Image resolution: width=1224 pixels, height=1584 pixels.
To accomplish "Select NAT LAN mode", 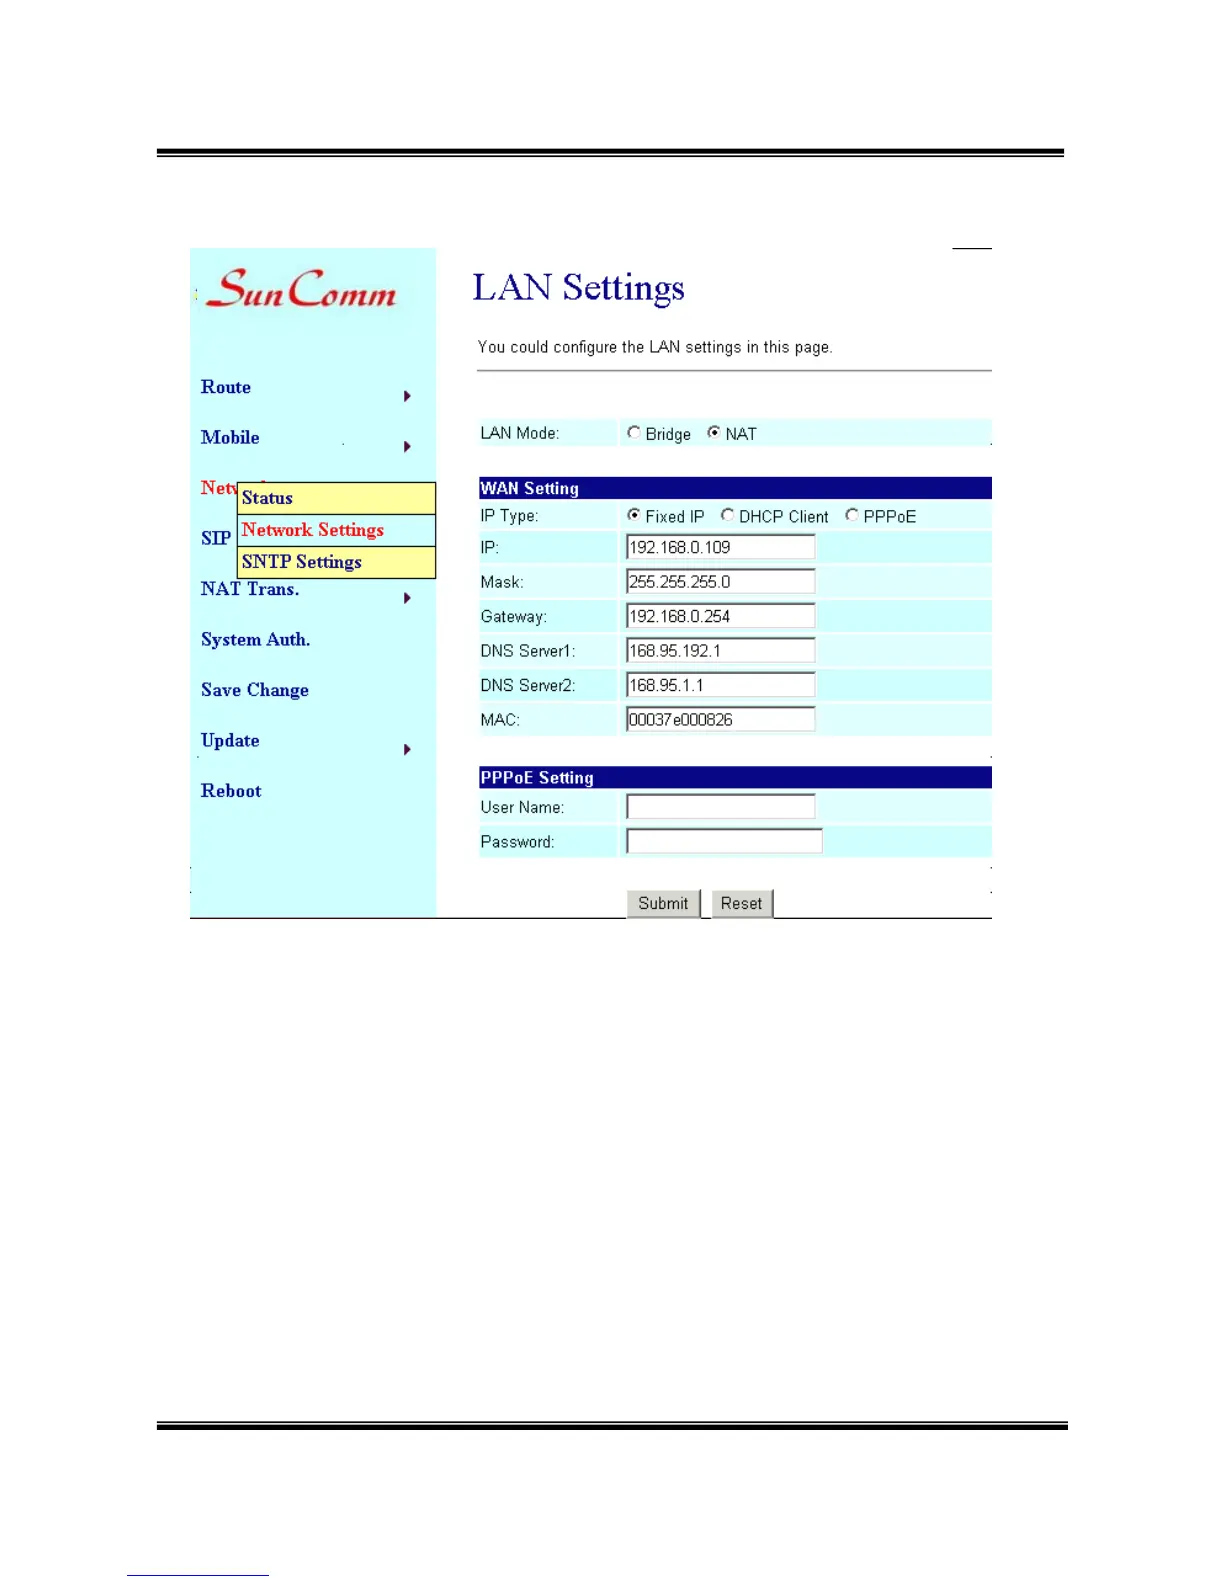I will 714,433.
